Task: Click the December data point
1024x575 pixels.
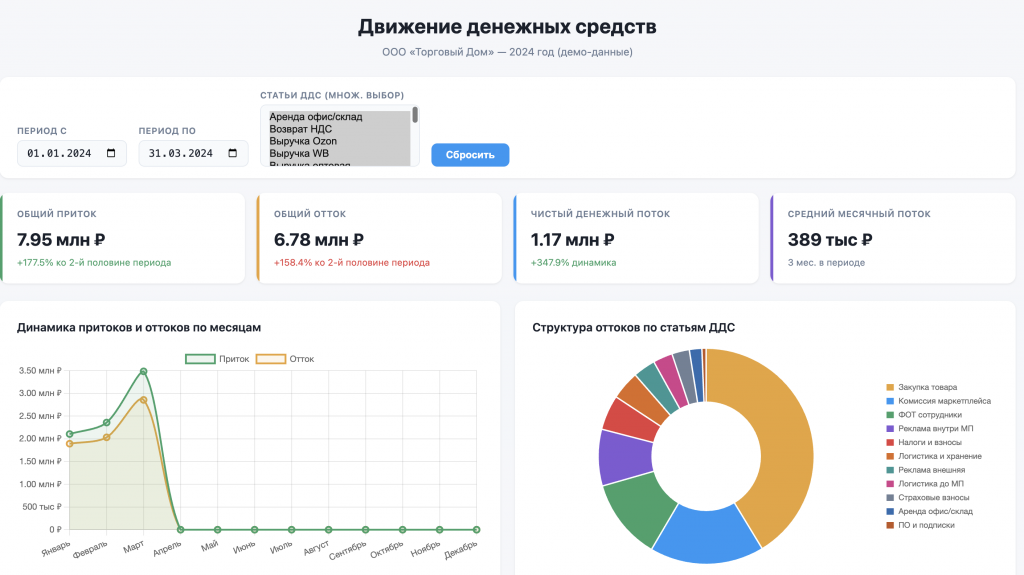Action: click(477, 530)
